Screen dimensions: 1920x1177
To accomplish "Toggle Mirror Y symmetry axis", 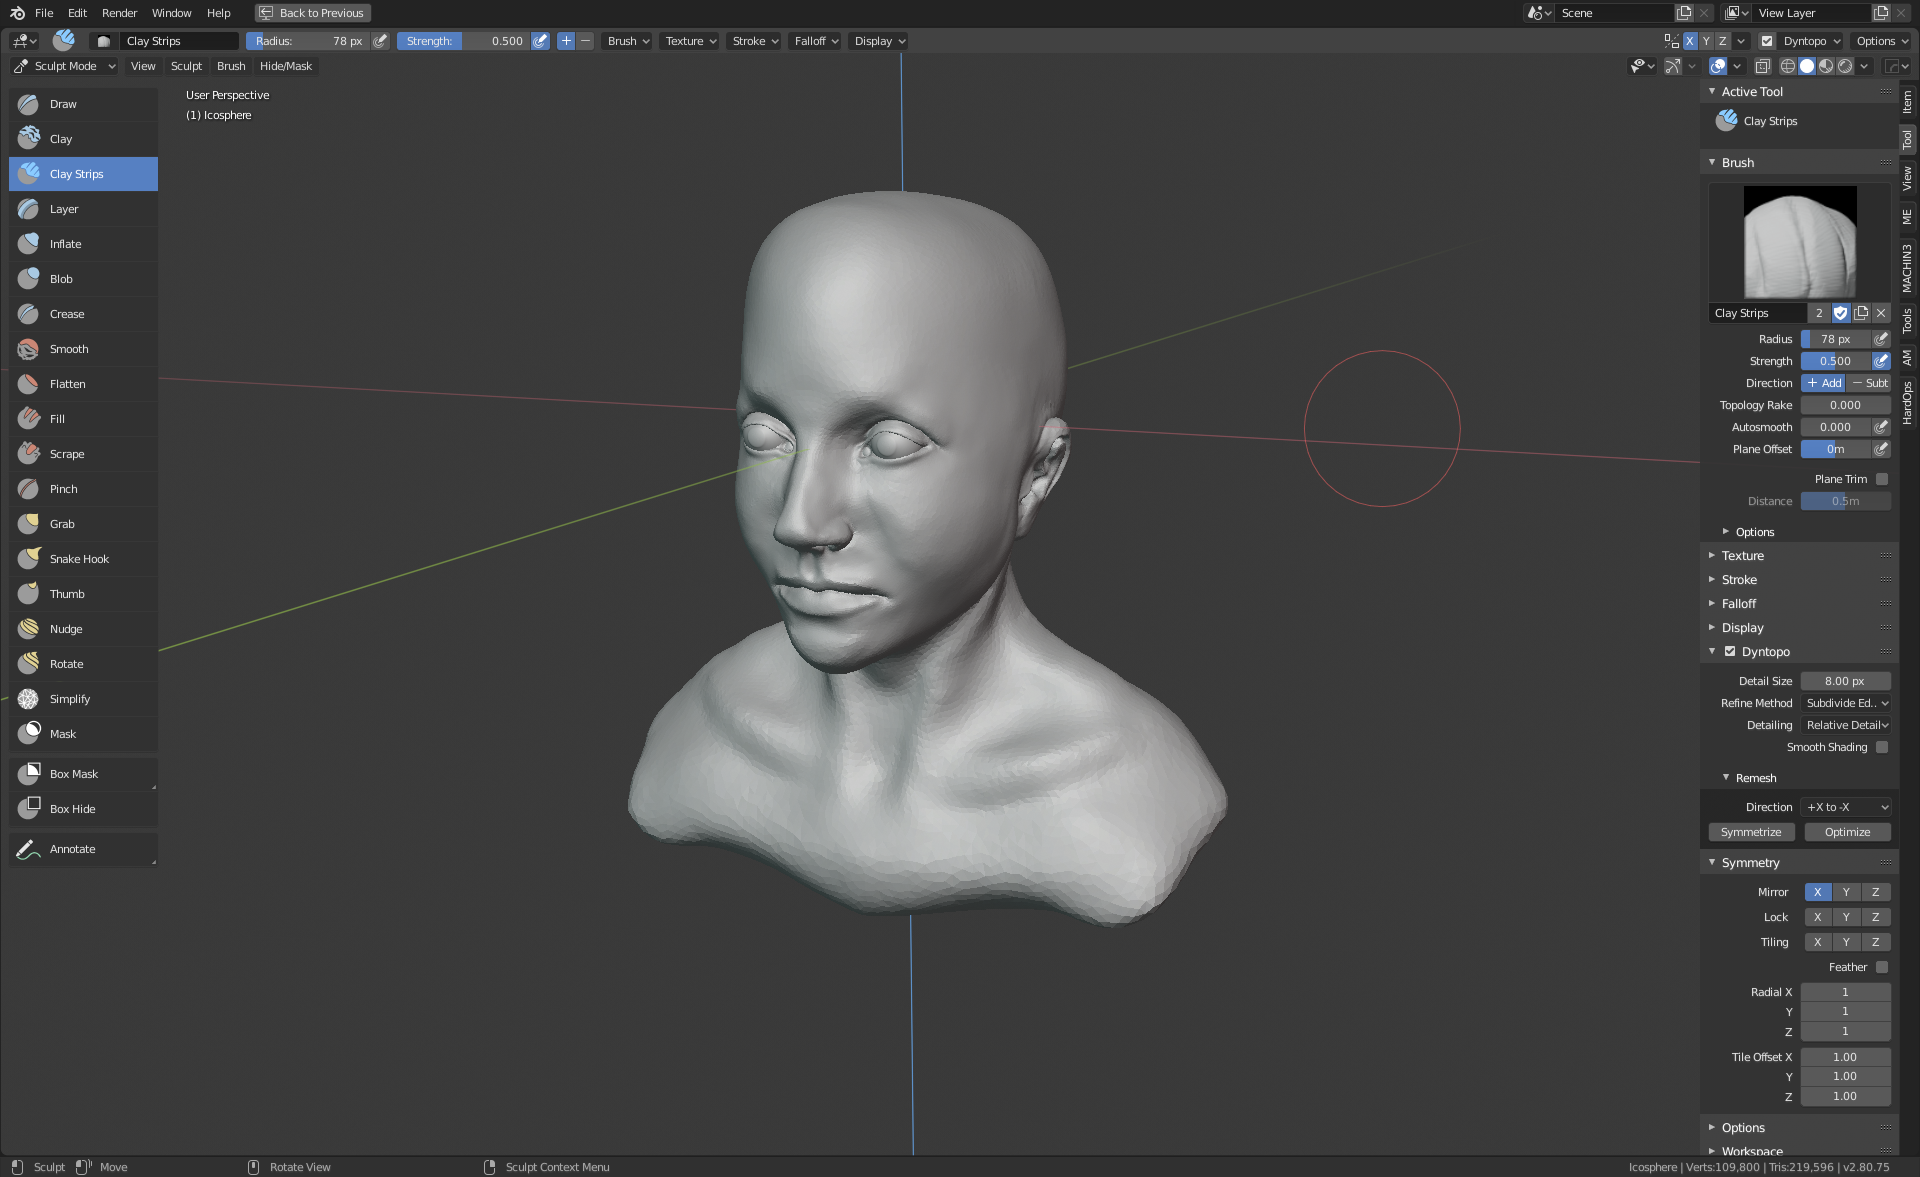I will (x=1846, y=892).
